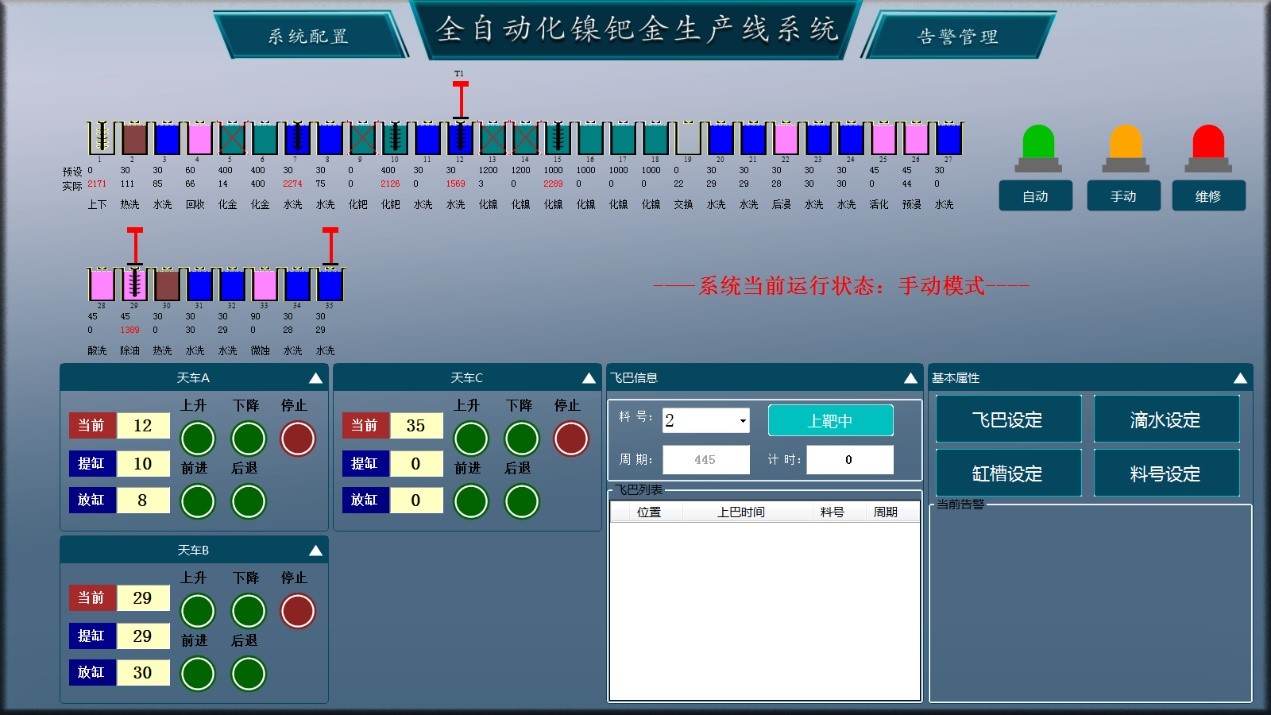Click the 上巴时间 column header
The height and width of the screenshot is (715, 1271).
pyautogui.click(x=741, y=512)
